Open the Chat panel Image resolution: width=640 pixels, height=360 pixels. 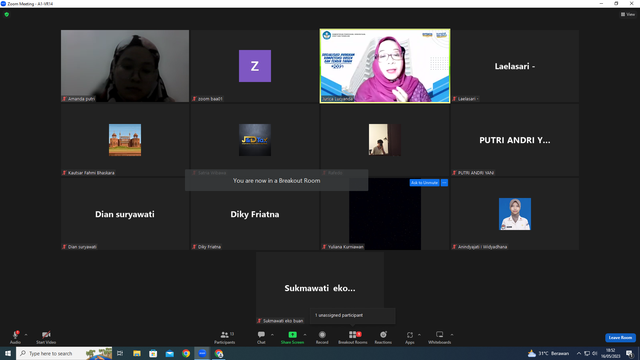click(x=261, y=337)
